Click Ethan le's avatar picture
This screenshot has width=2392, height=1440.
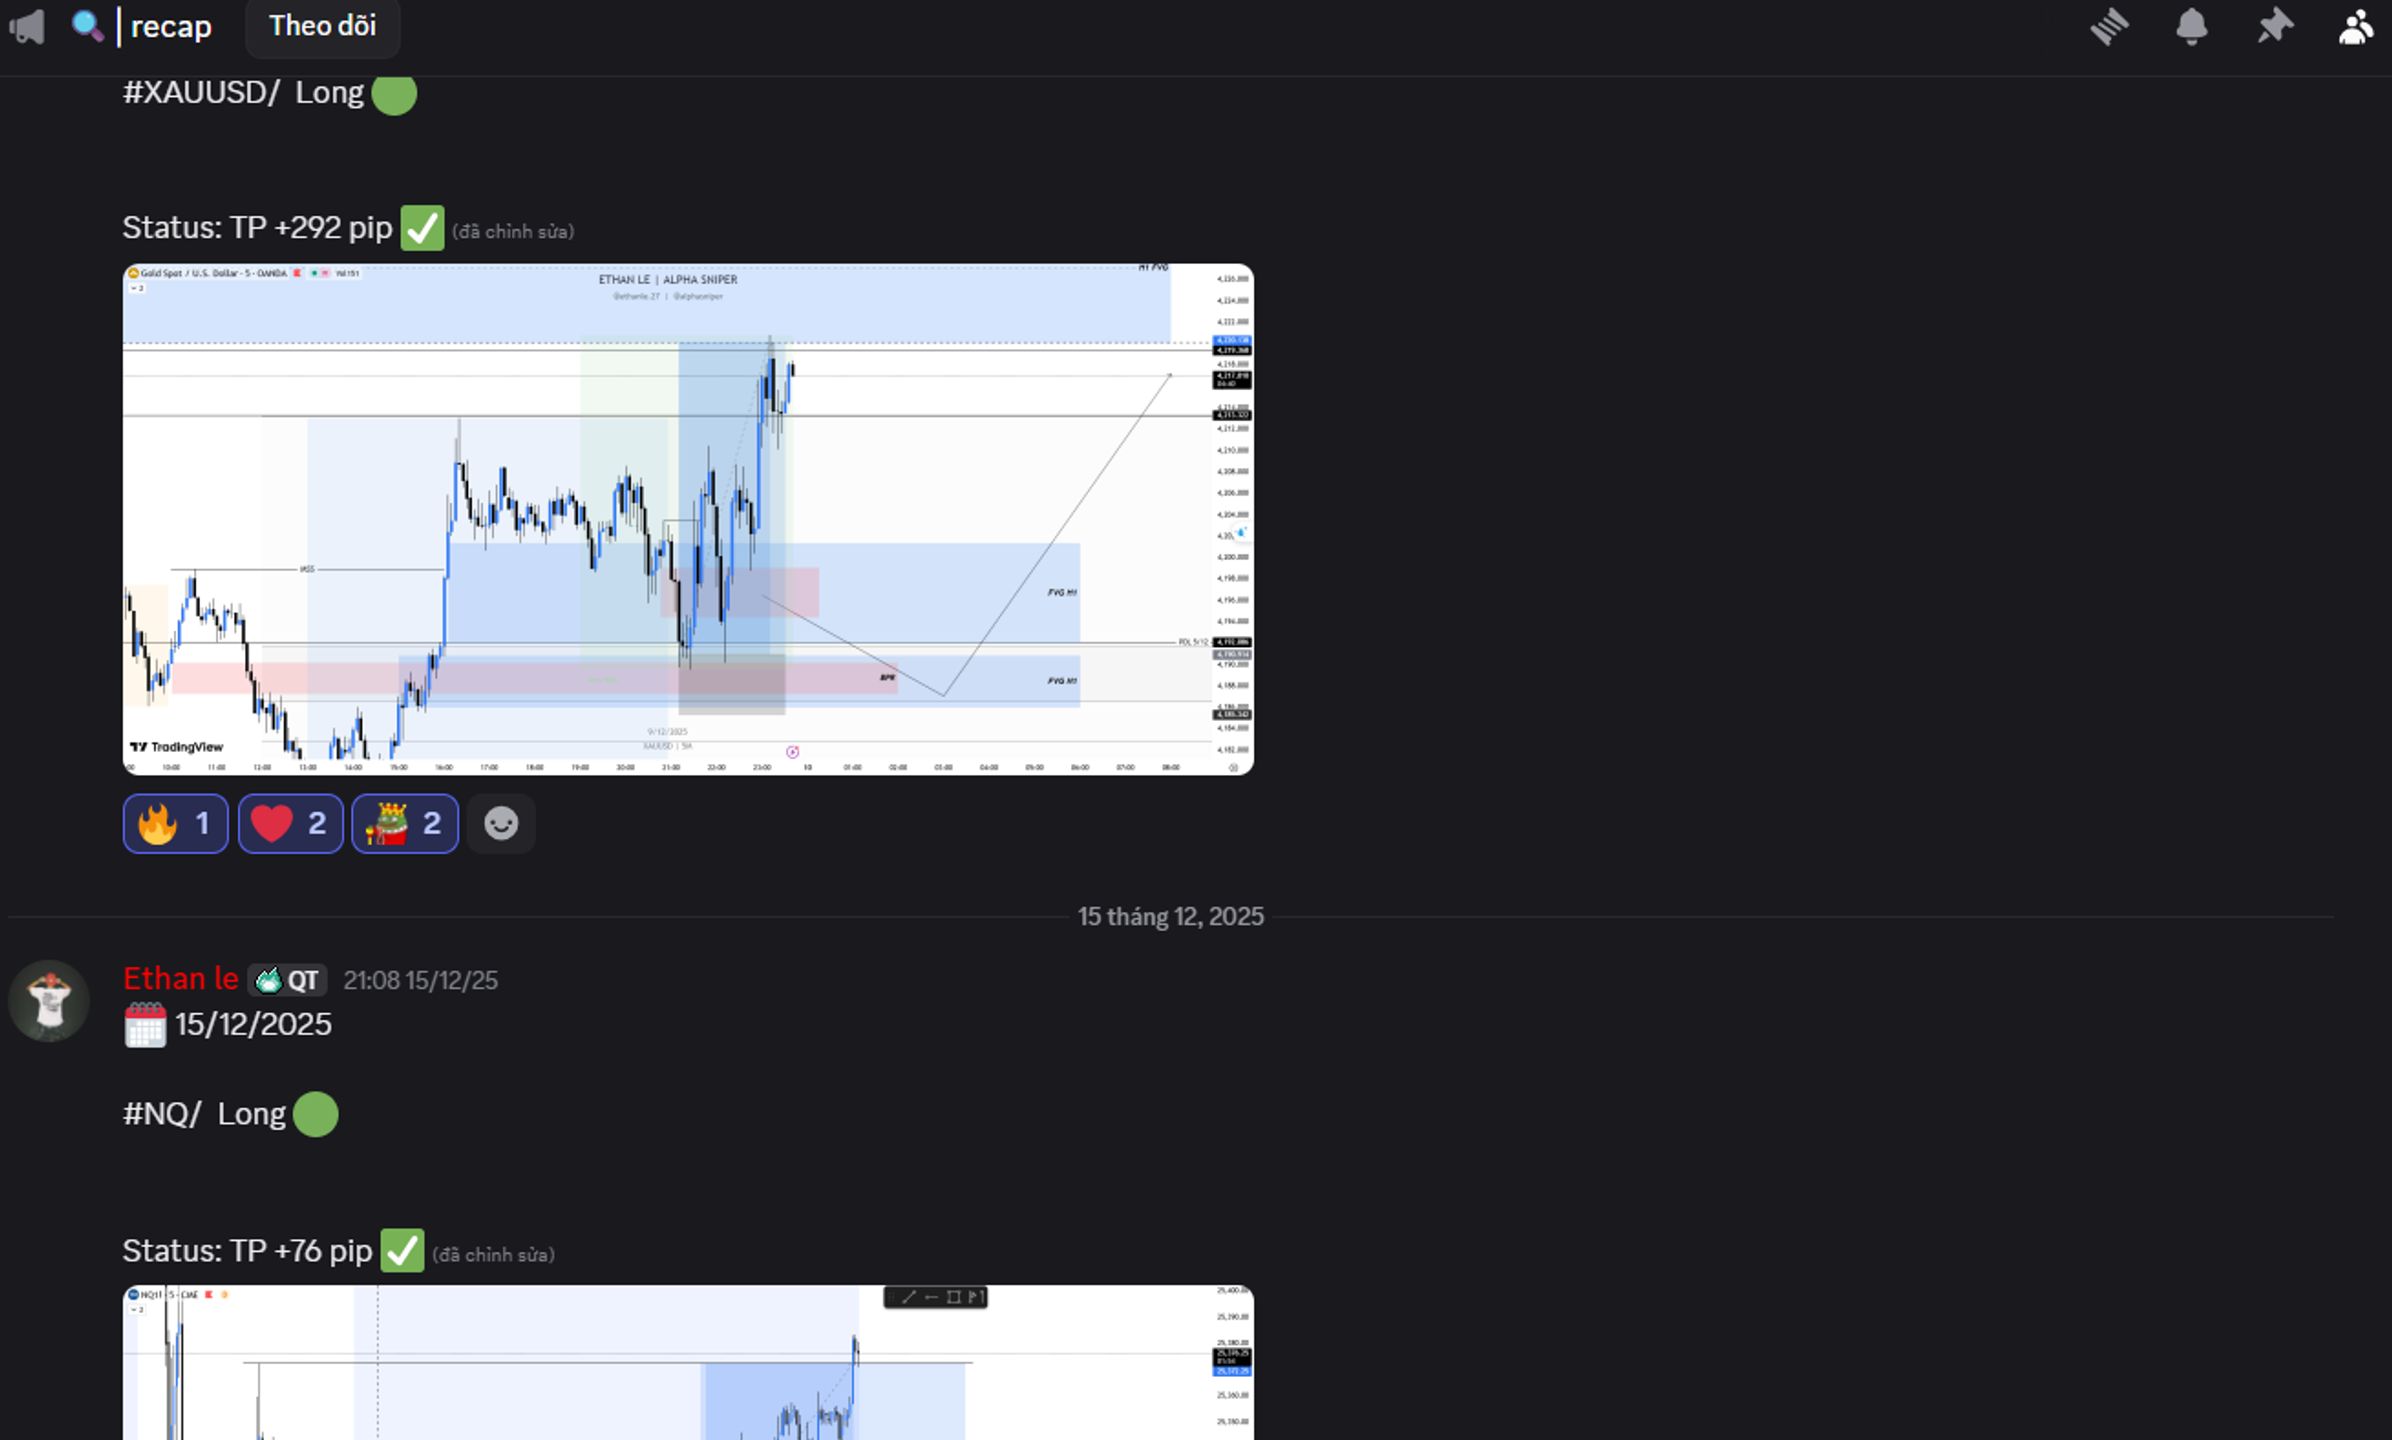tap(49, 1001)
